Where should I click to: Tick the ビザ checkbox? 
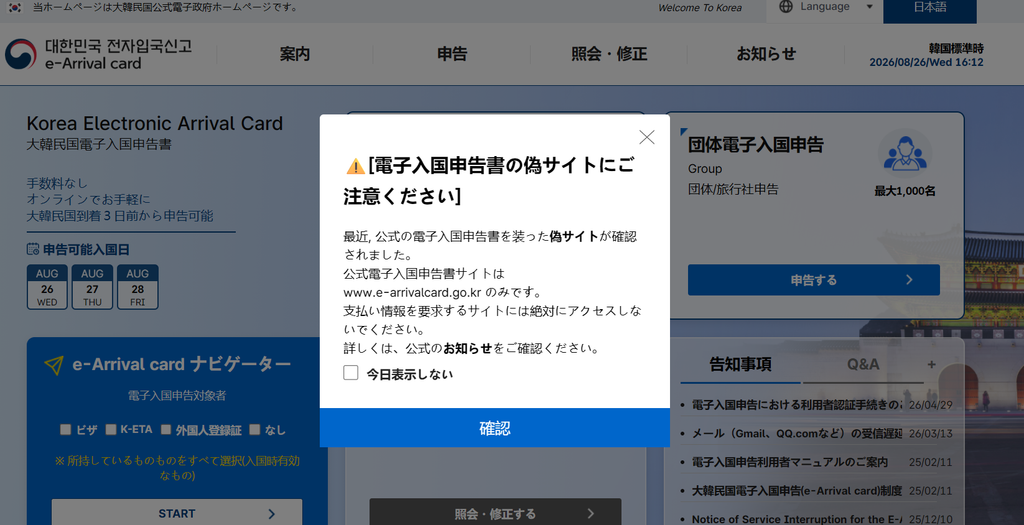click(65, 429)
